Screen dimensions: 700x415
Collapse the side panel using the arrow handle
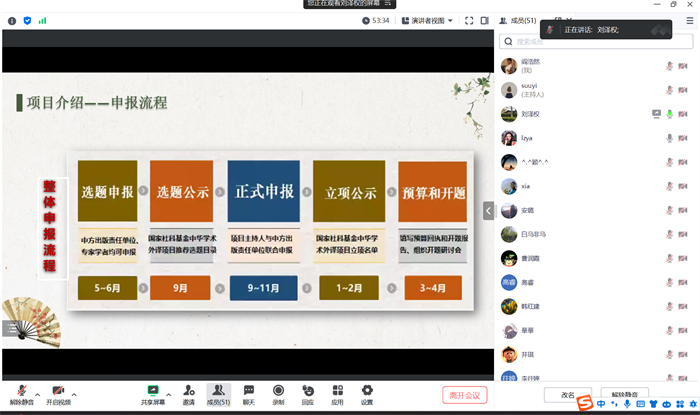(489, 210)
